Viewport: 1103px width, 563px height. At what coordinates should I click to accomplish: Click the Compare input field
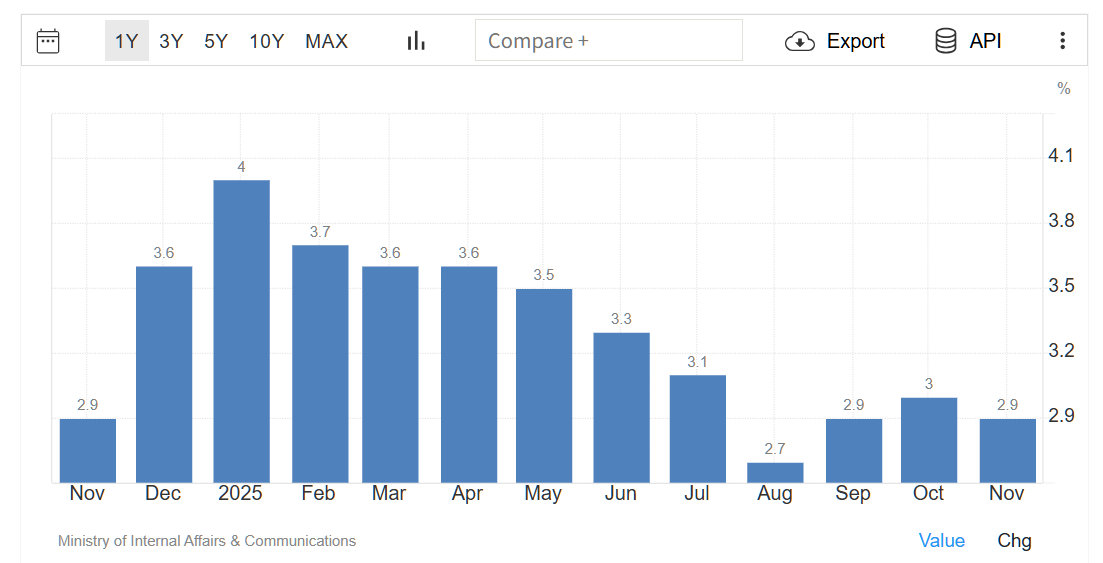[608, 41]
